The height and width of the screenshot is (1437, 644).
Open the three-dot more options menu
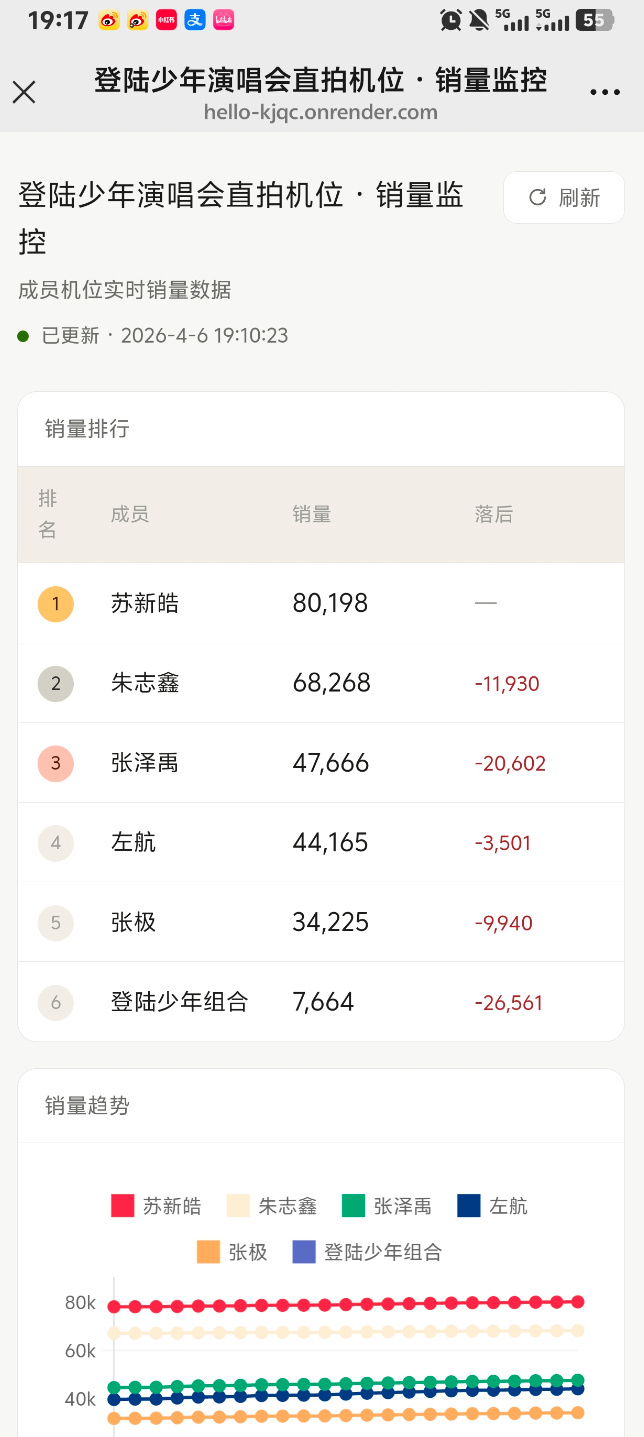(x=605, y=91)
